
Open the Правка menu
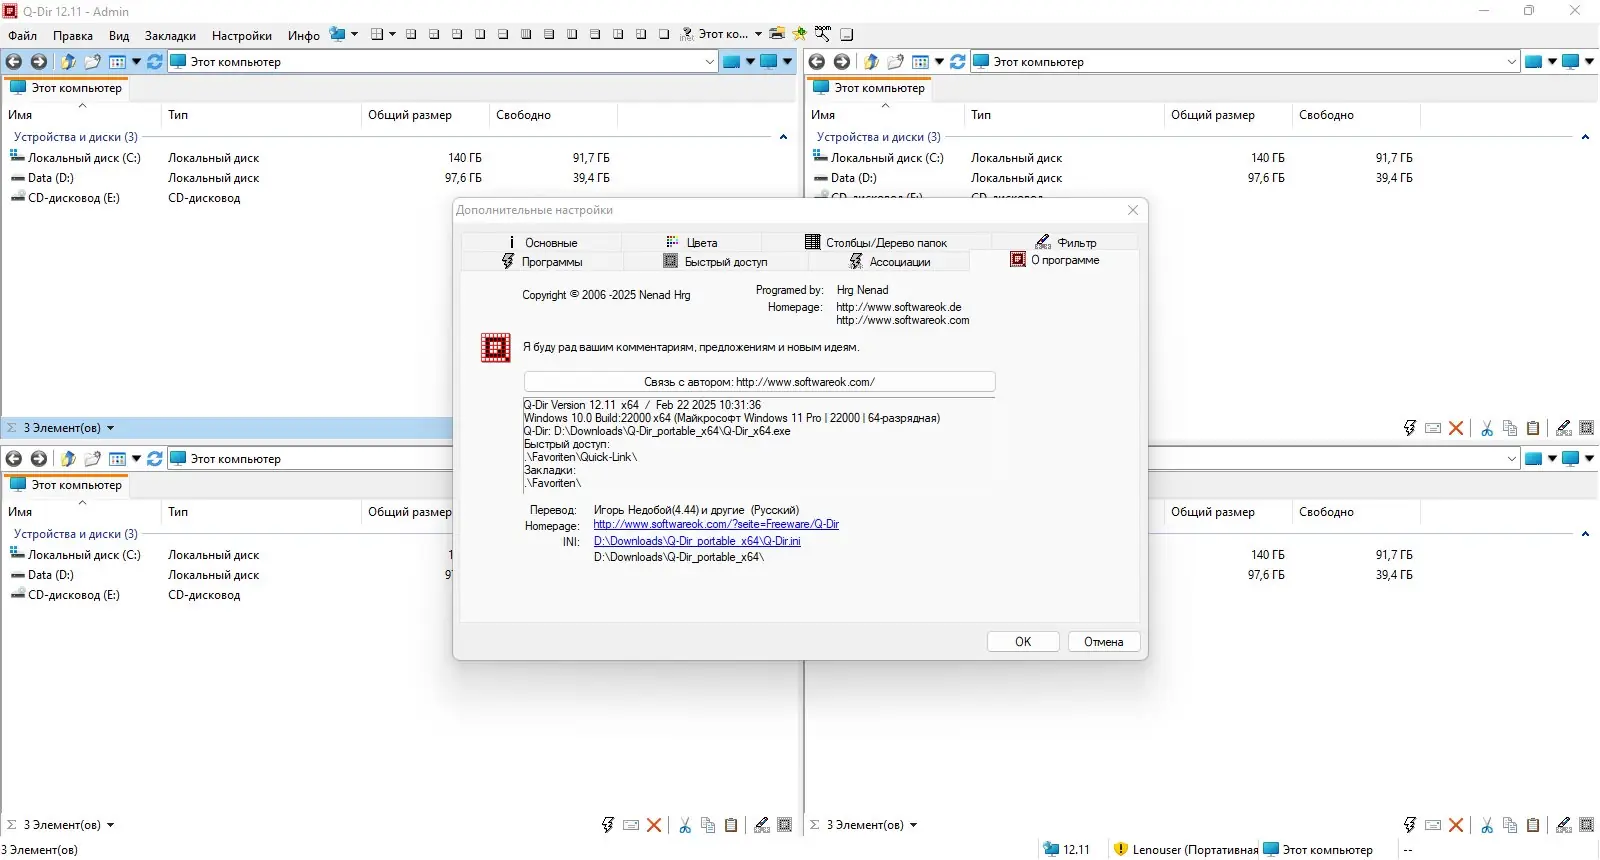pyautogui.click(x=73, y=35)
